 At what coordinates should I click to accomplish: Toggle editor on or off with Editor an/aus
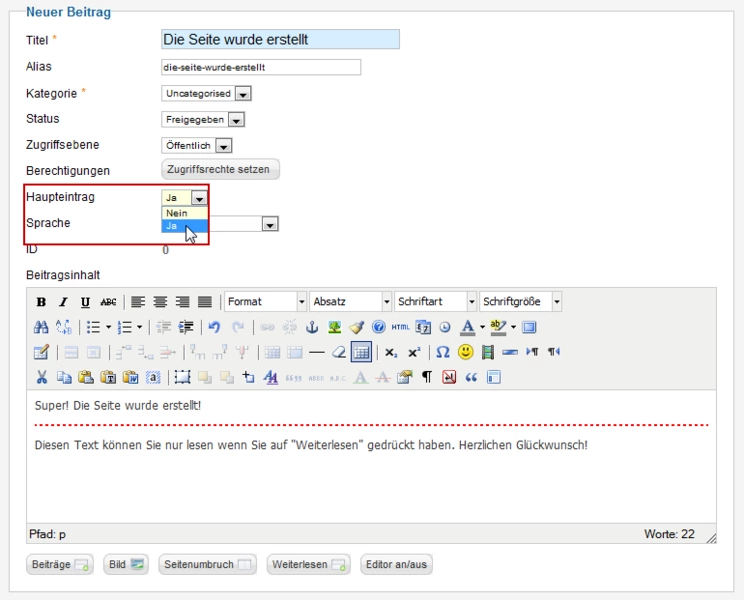pyautogui.click(x=397, y=565)
